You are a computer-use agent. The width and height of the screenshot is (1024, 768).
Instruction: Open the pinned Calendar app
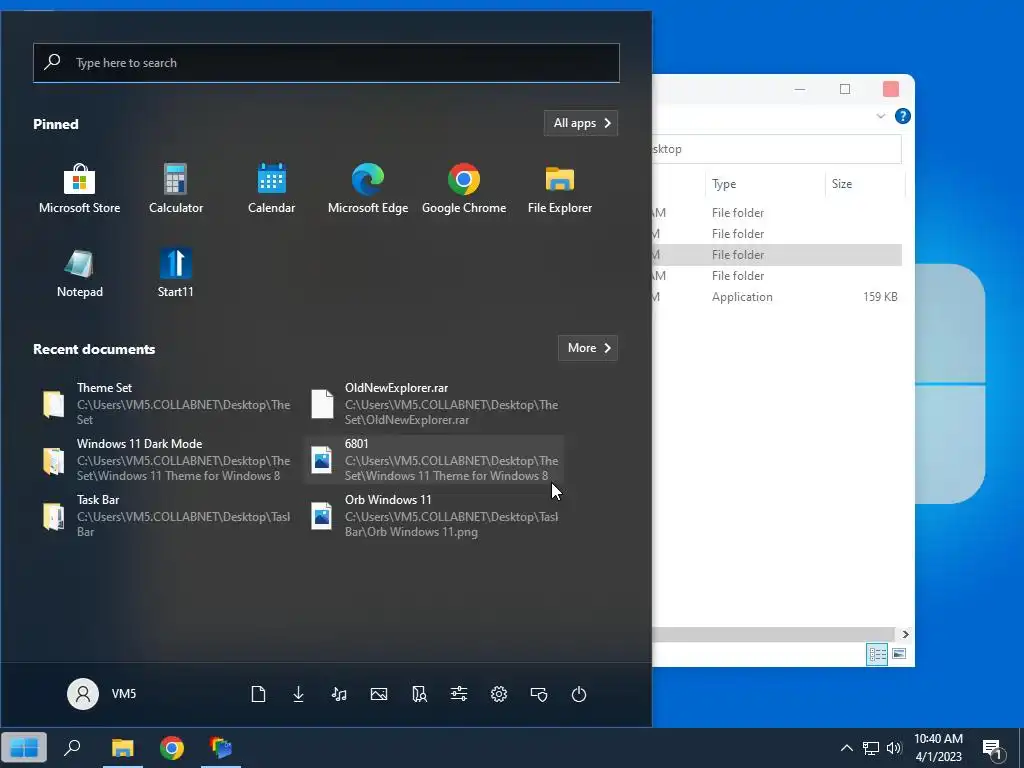tap(272, 189)
